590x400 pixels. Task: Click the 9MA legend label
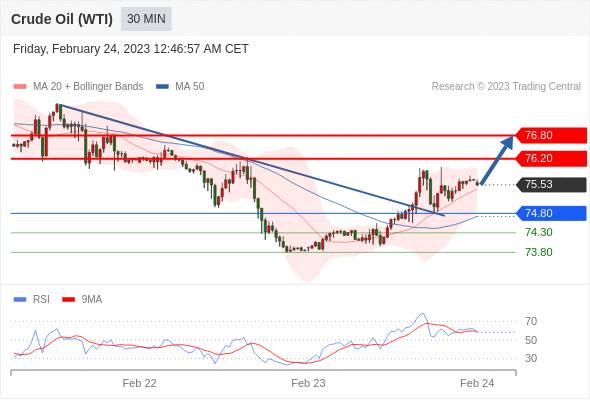tap(92, 300)
